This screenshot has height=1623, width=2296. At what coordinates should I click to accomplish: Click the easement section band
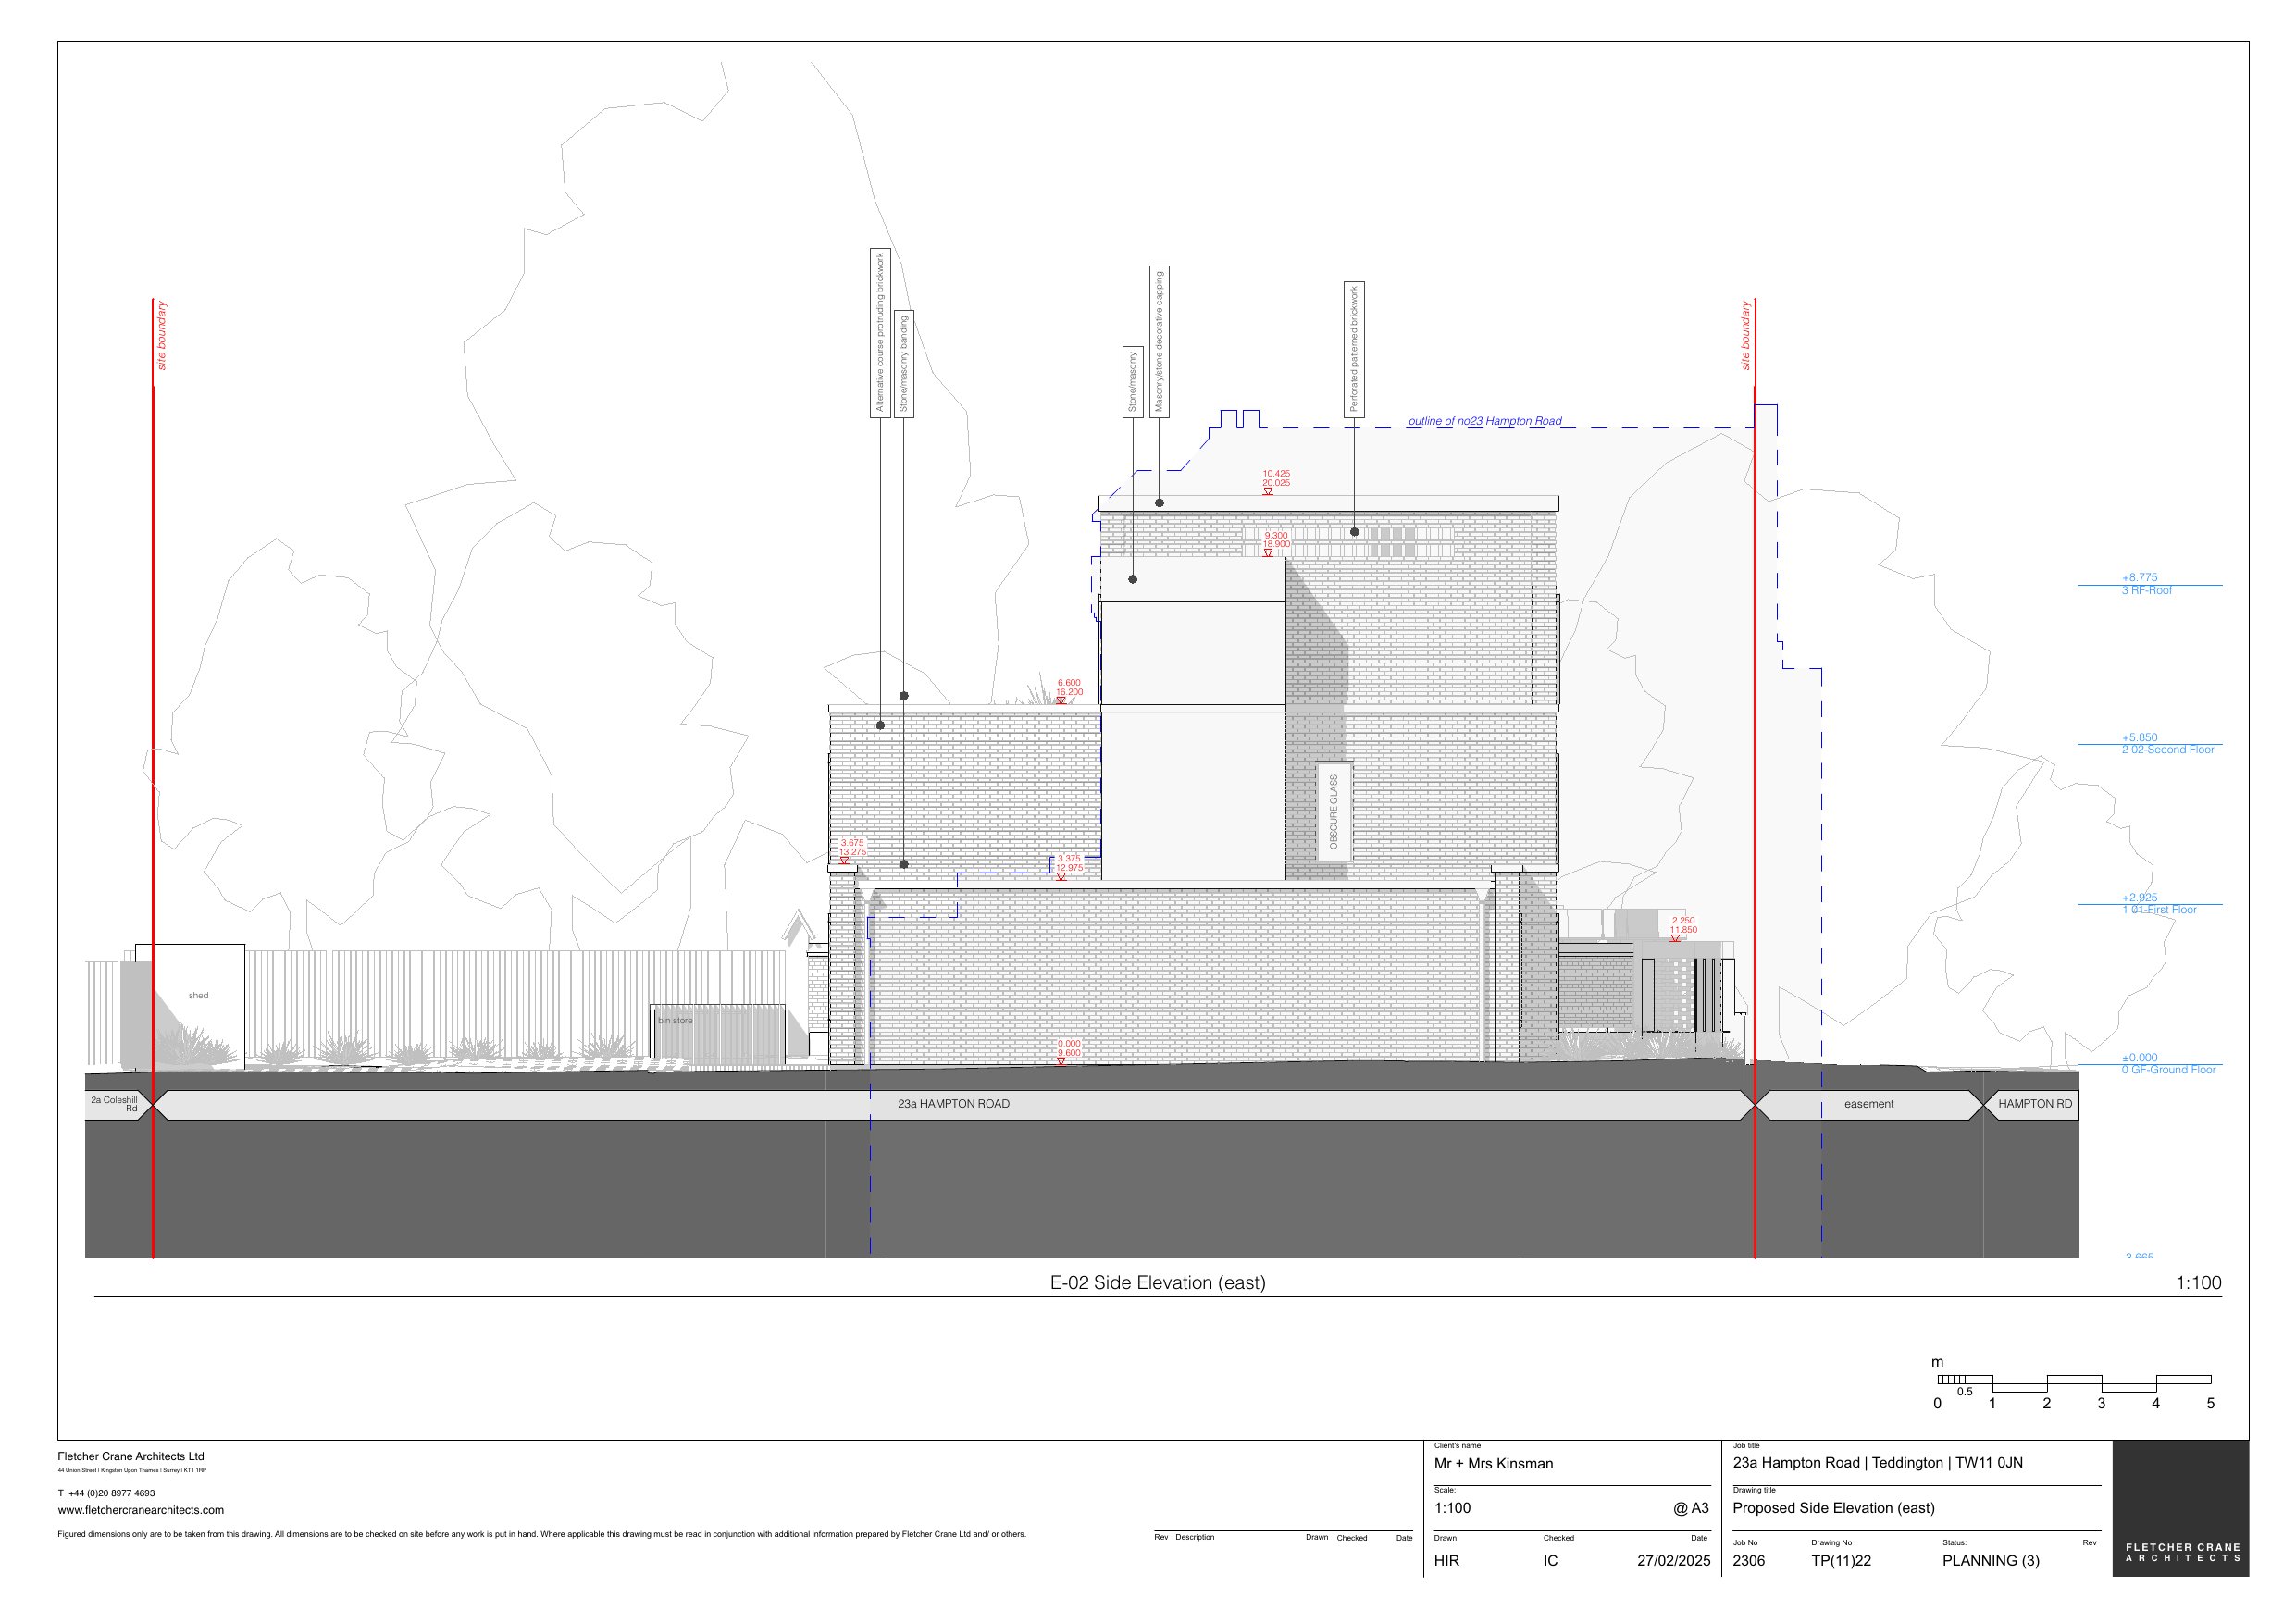(x=1868, y=1104)
